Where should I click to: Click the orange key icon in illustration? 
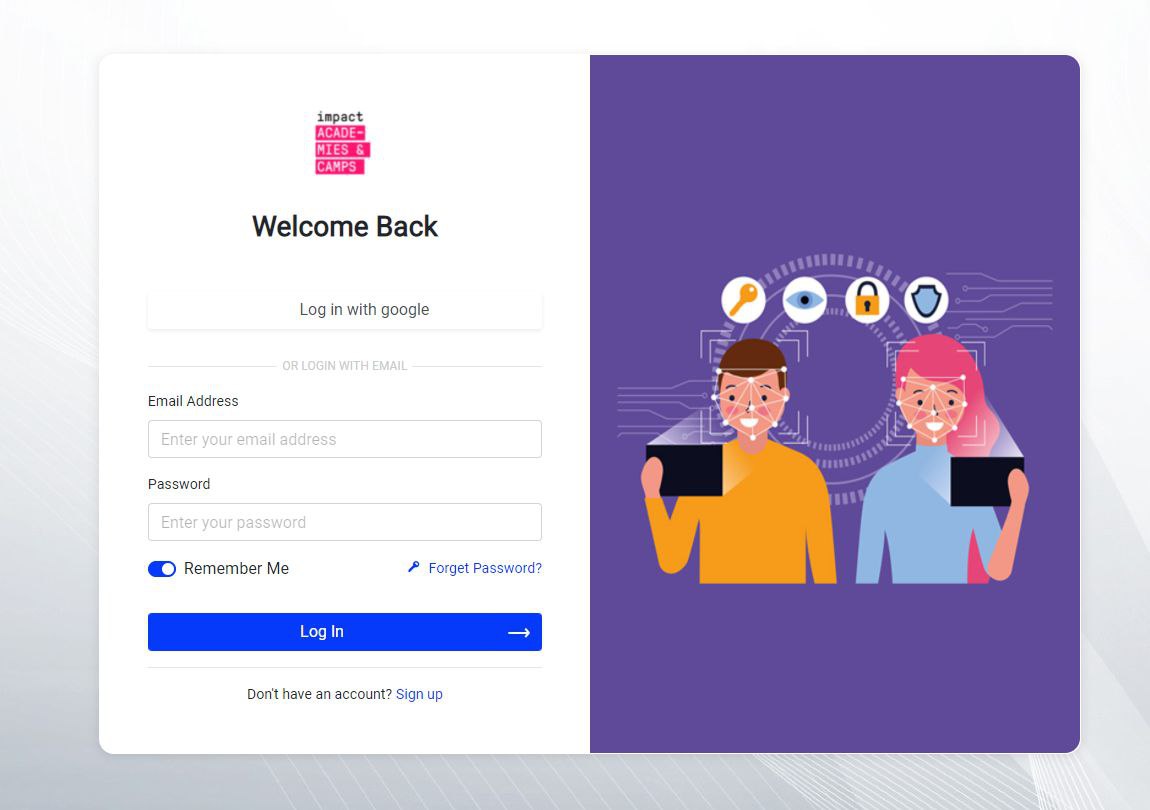(x=744, y=299)
